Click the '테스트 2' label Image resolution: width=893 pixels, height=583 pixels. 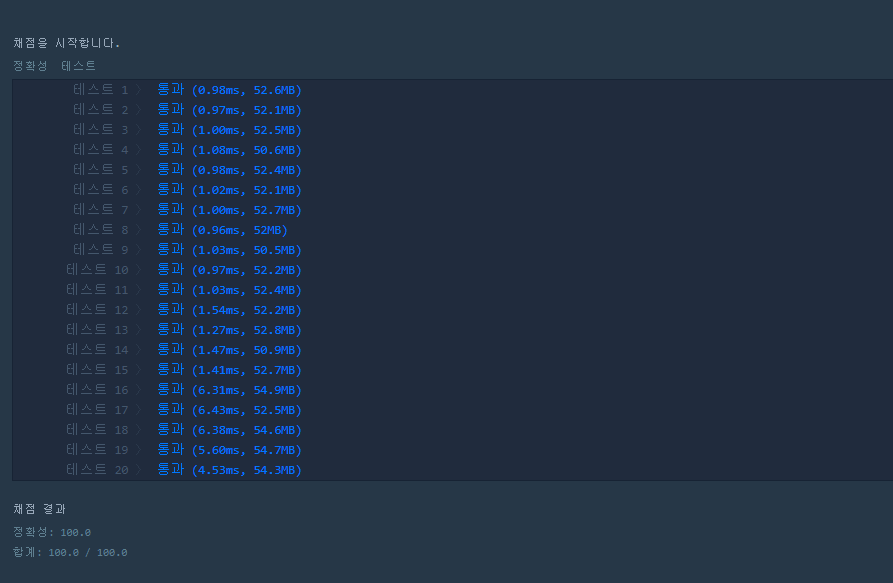101,110
